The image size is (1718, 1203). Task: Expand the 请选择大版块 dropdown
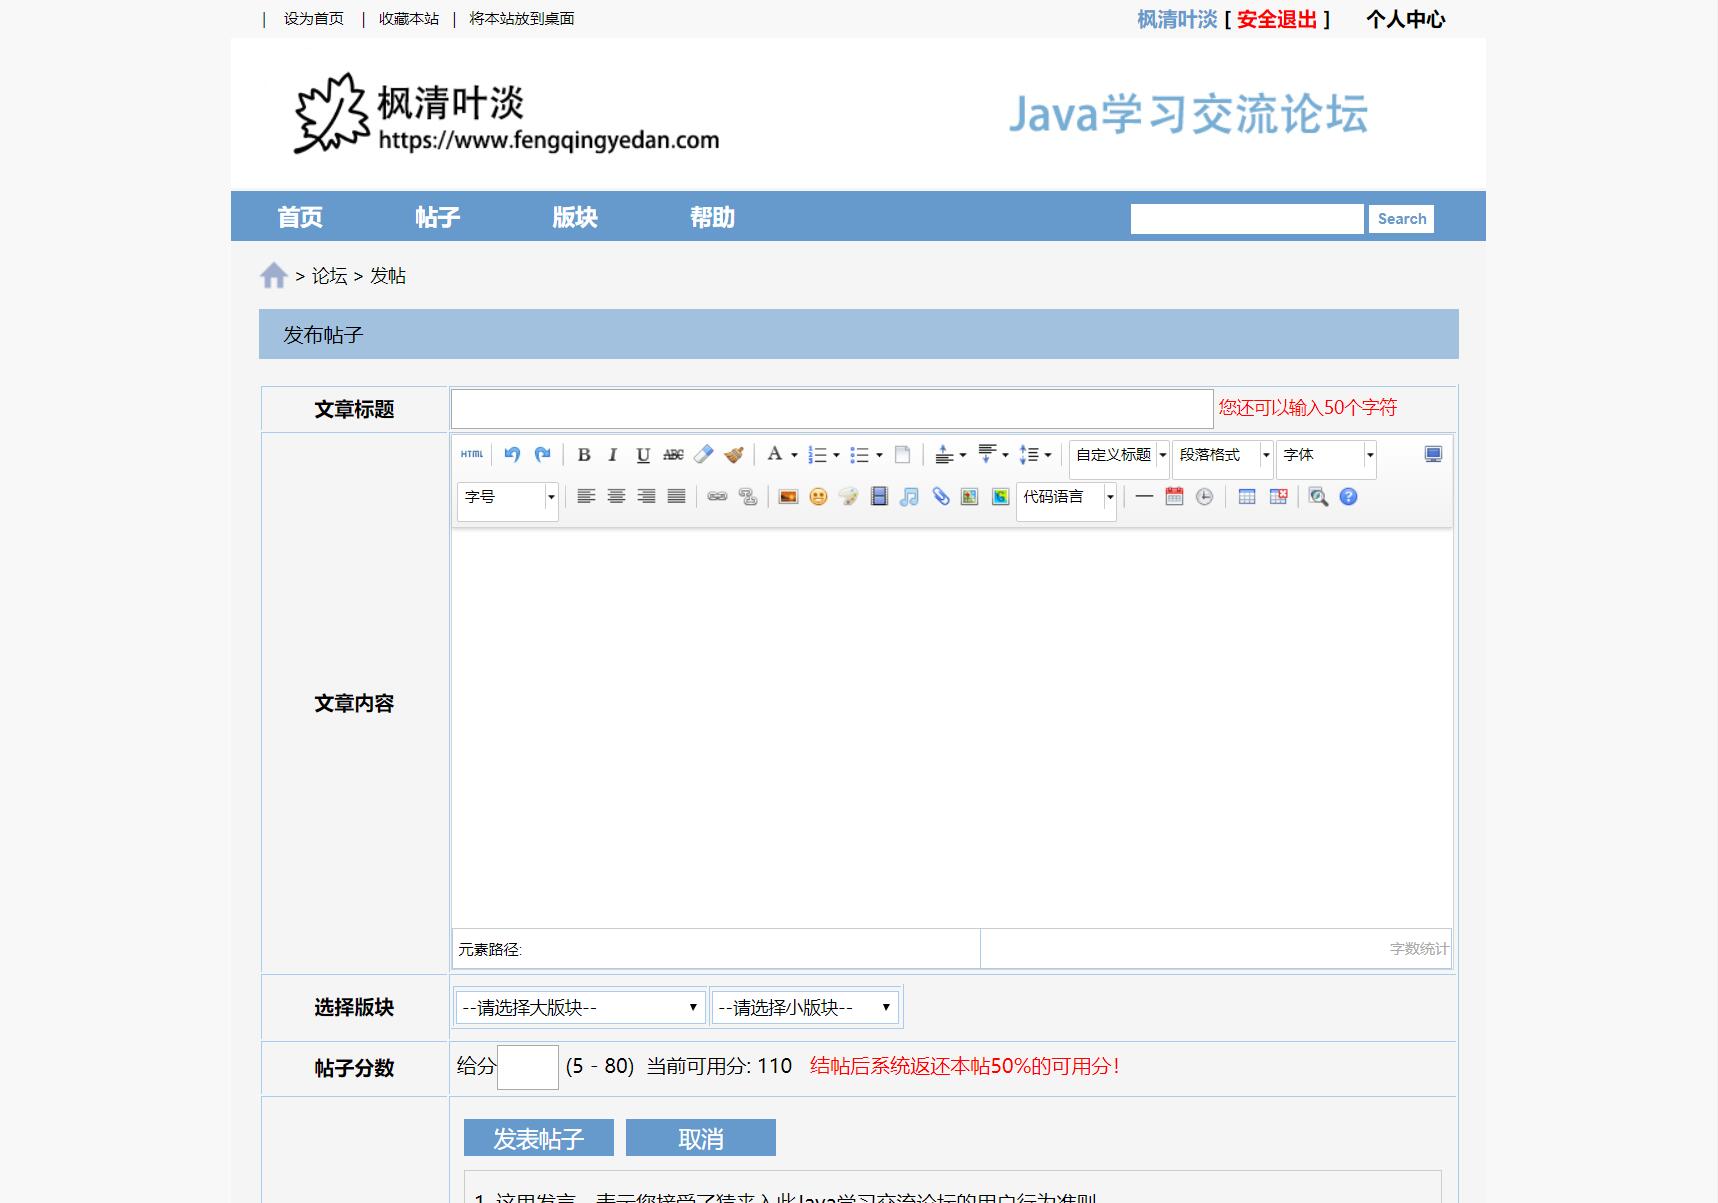(580, 1007)
